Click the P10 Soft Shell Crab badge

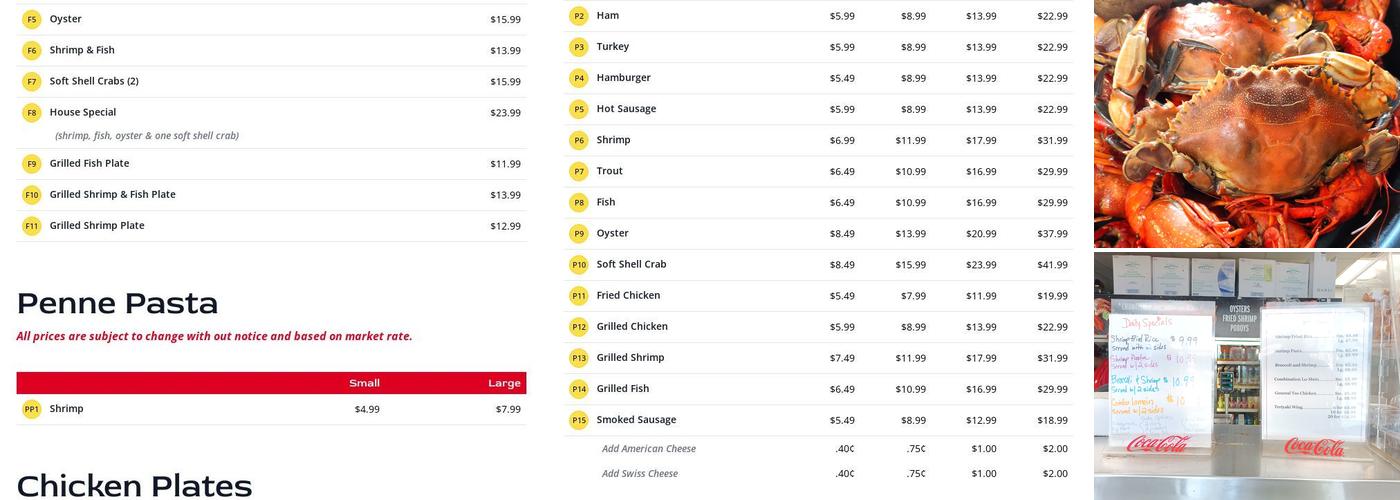point(579,265)
